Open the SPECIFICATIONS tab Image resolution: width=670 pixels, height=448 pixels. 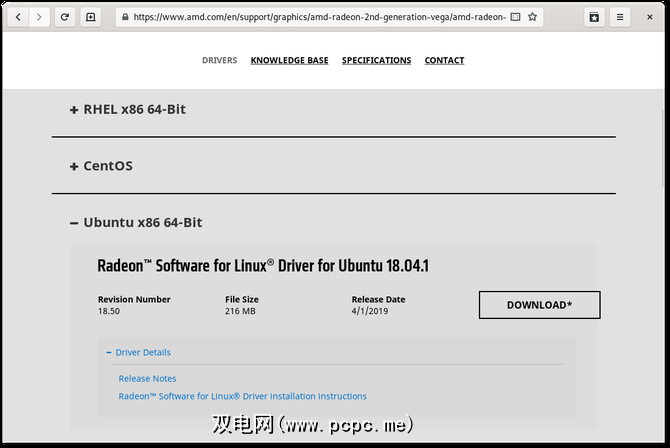376,60
